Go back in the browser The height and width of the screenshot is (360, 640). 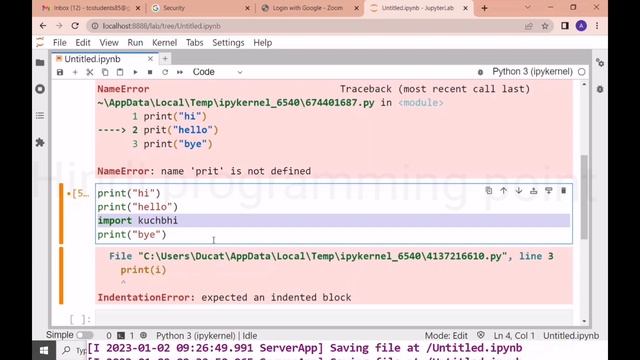click(x=43, y=26)
